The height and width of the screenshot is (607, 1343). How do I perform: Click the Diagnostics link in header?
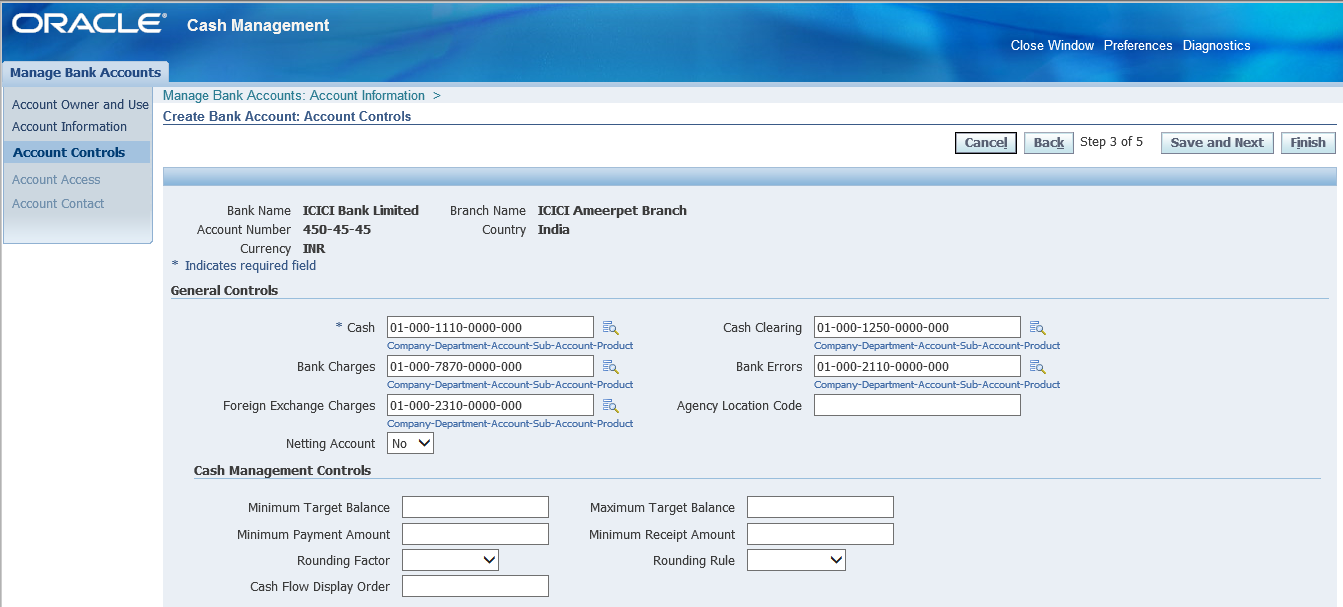(1216, 45)
